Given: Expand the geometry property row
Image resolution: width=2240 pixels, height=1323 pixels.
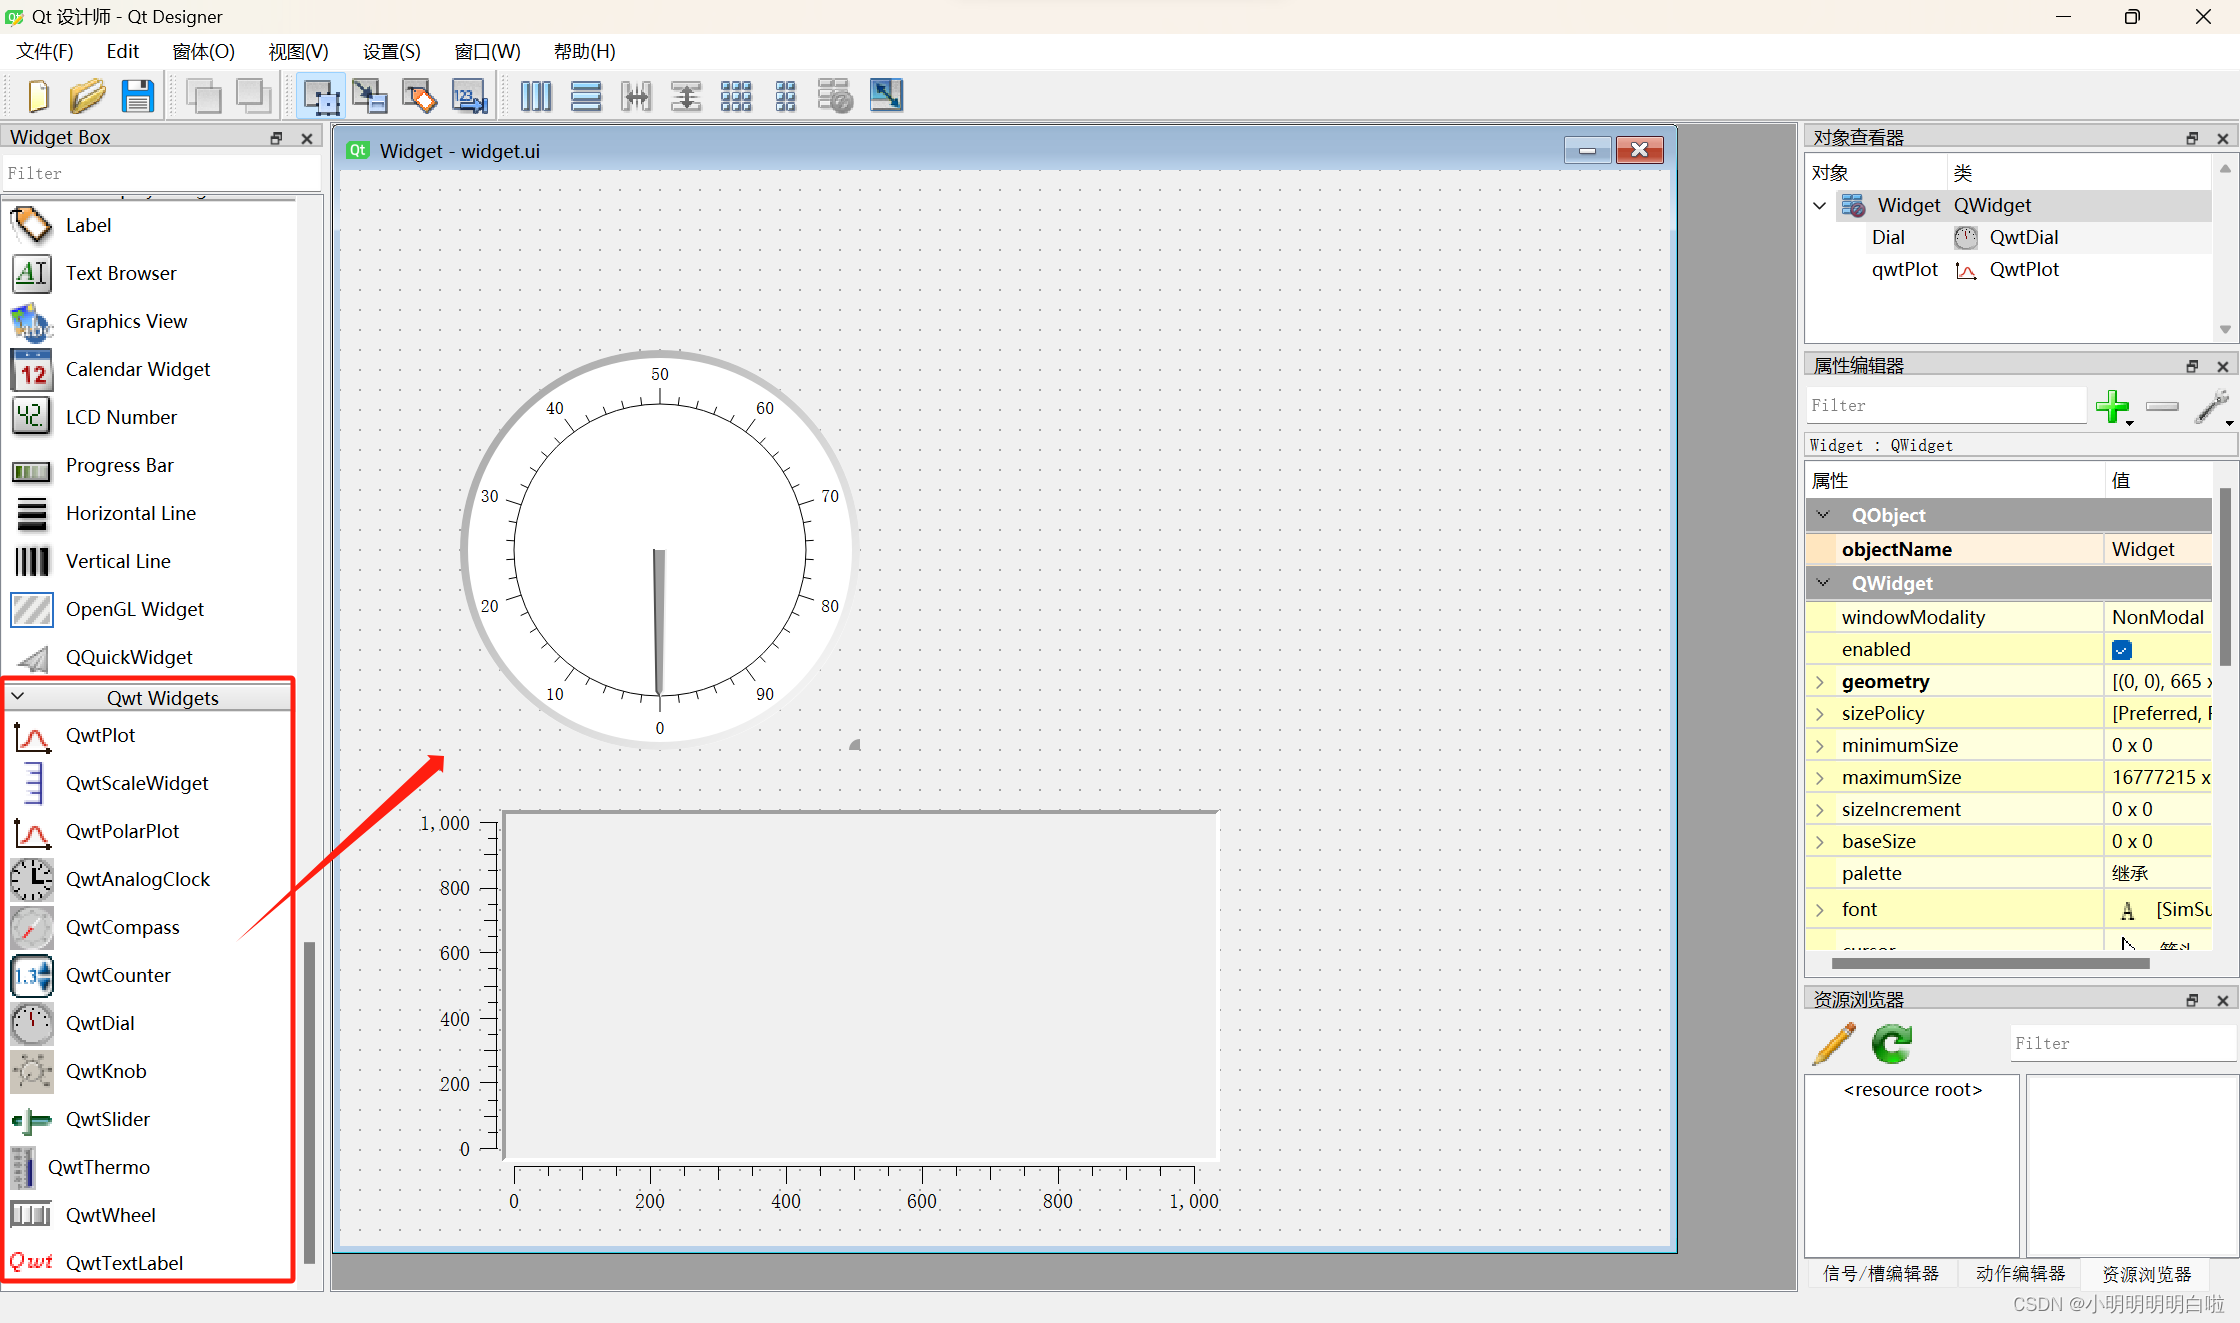Looking at the screenshot, I should point(1820,682).
